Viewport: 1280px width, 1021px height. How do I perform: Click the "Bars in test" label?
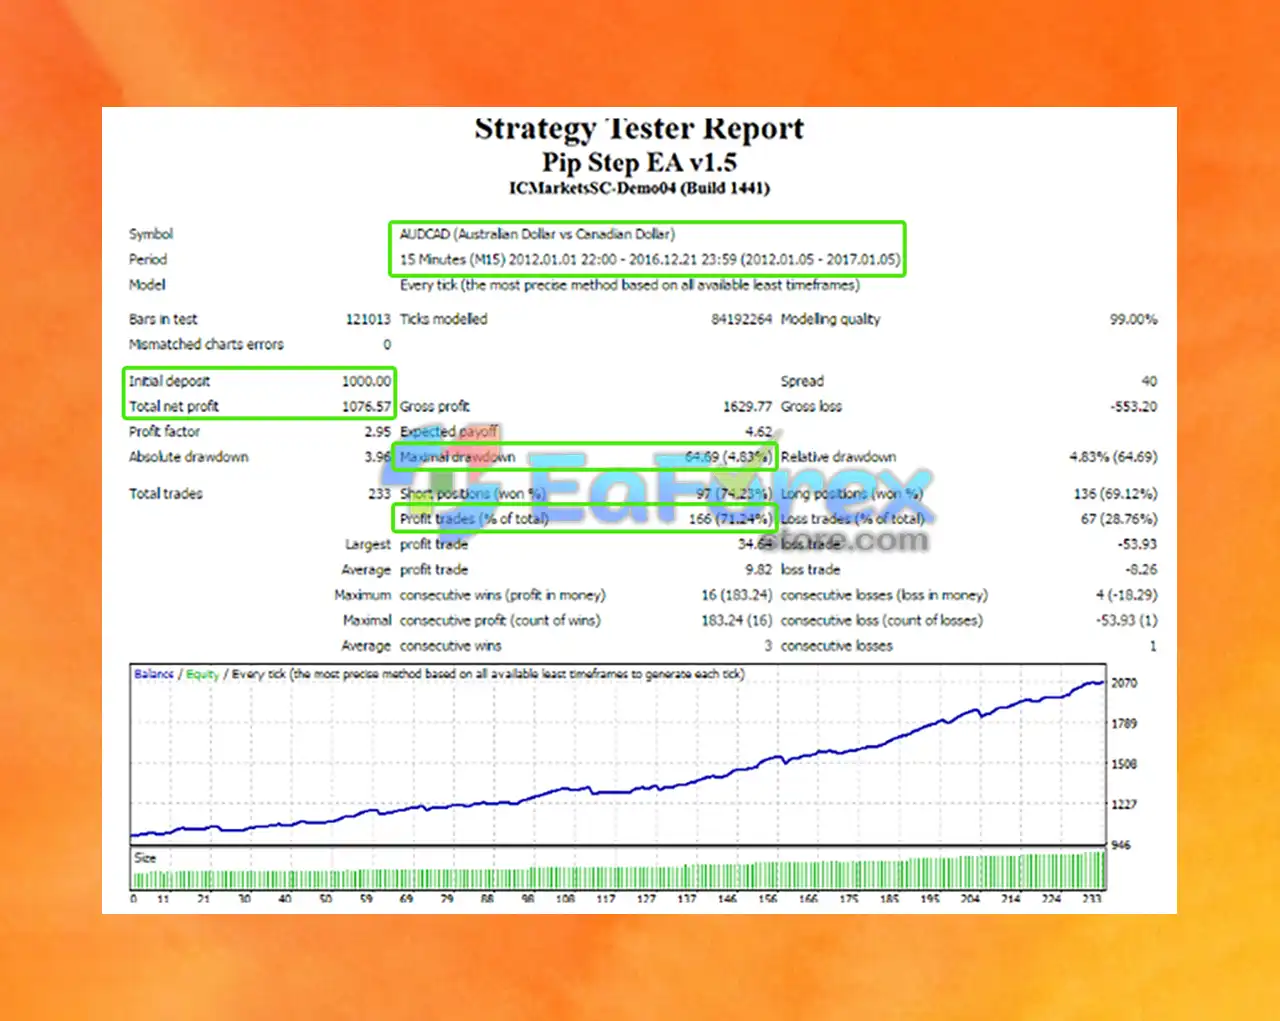point(163,319)
